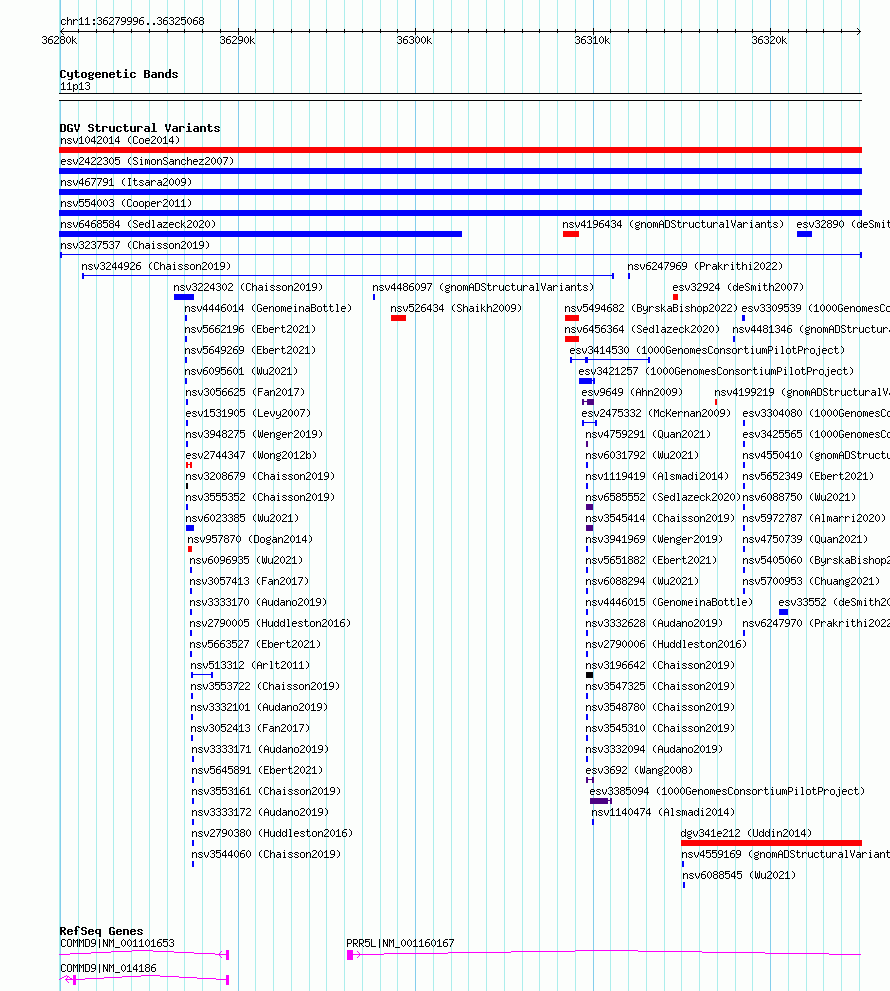890x991 pixels.
Task: Click the red dgv341e212 (Uddin2014) bar
Action: [771, 843]
